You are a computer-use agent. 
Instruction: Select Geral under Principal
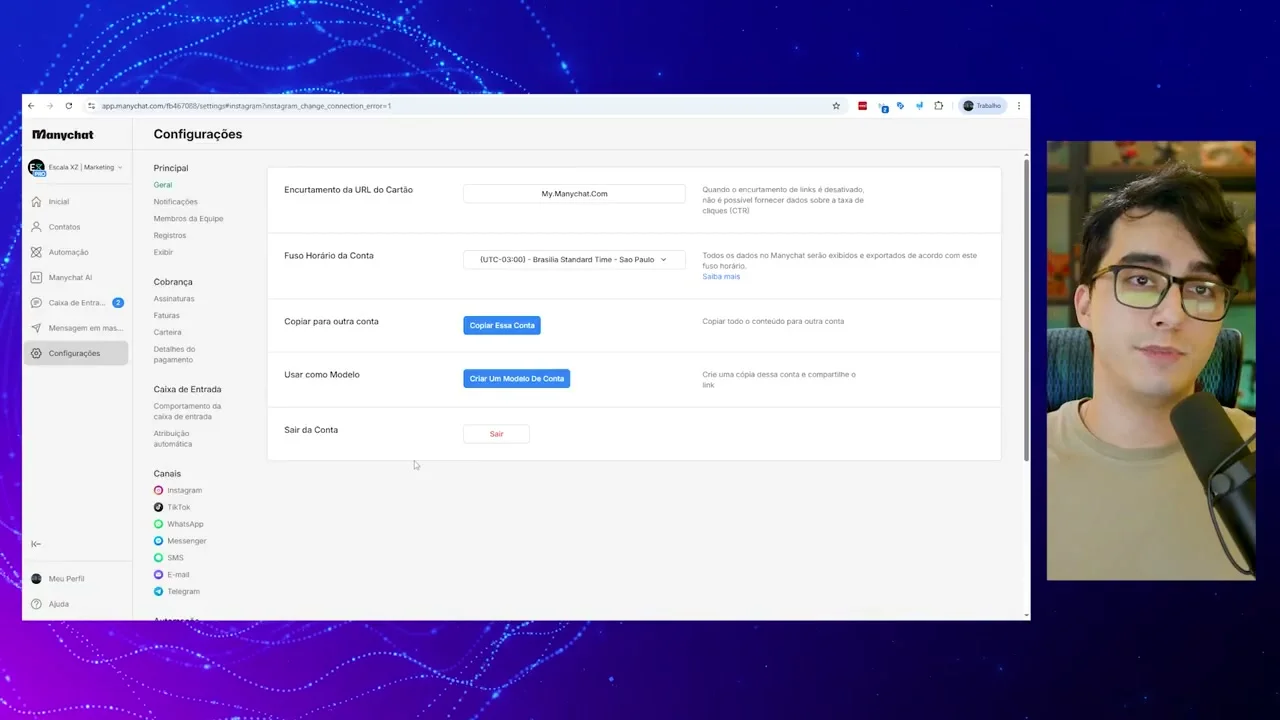pos(163,185)
